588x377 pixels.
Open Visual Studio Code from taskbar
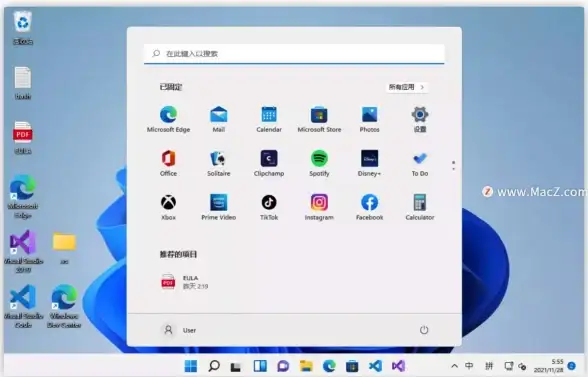375,366
